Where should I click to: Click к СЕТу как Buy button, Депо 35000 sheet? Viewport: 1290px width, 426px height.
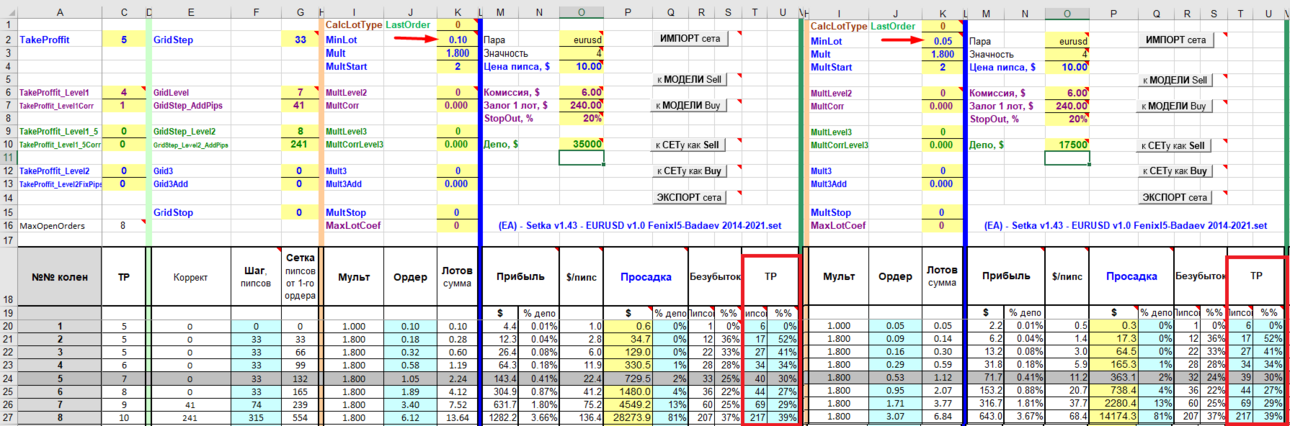(x=690, y=171)
